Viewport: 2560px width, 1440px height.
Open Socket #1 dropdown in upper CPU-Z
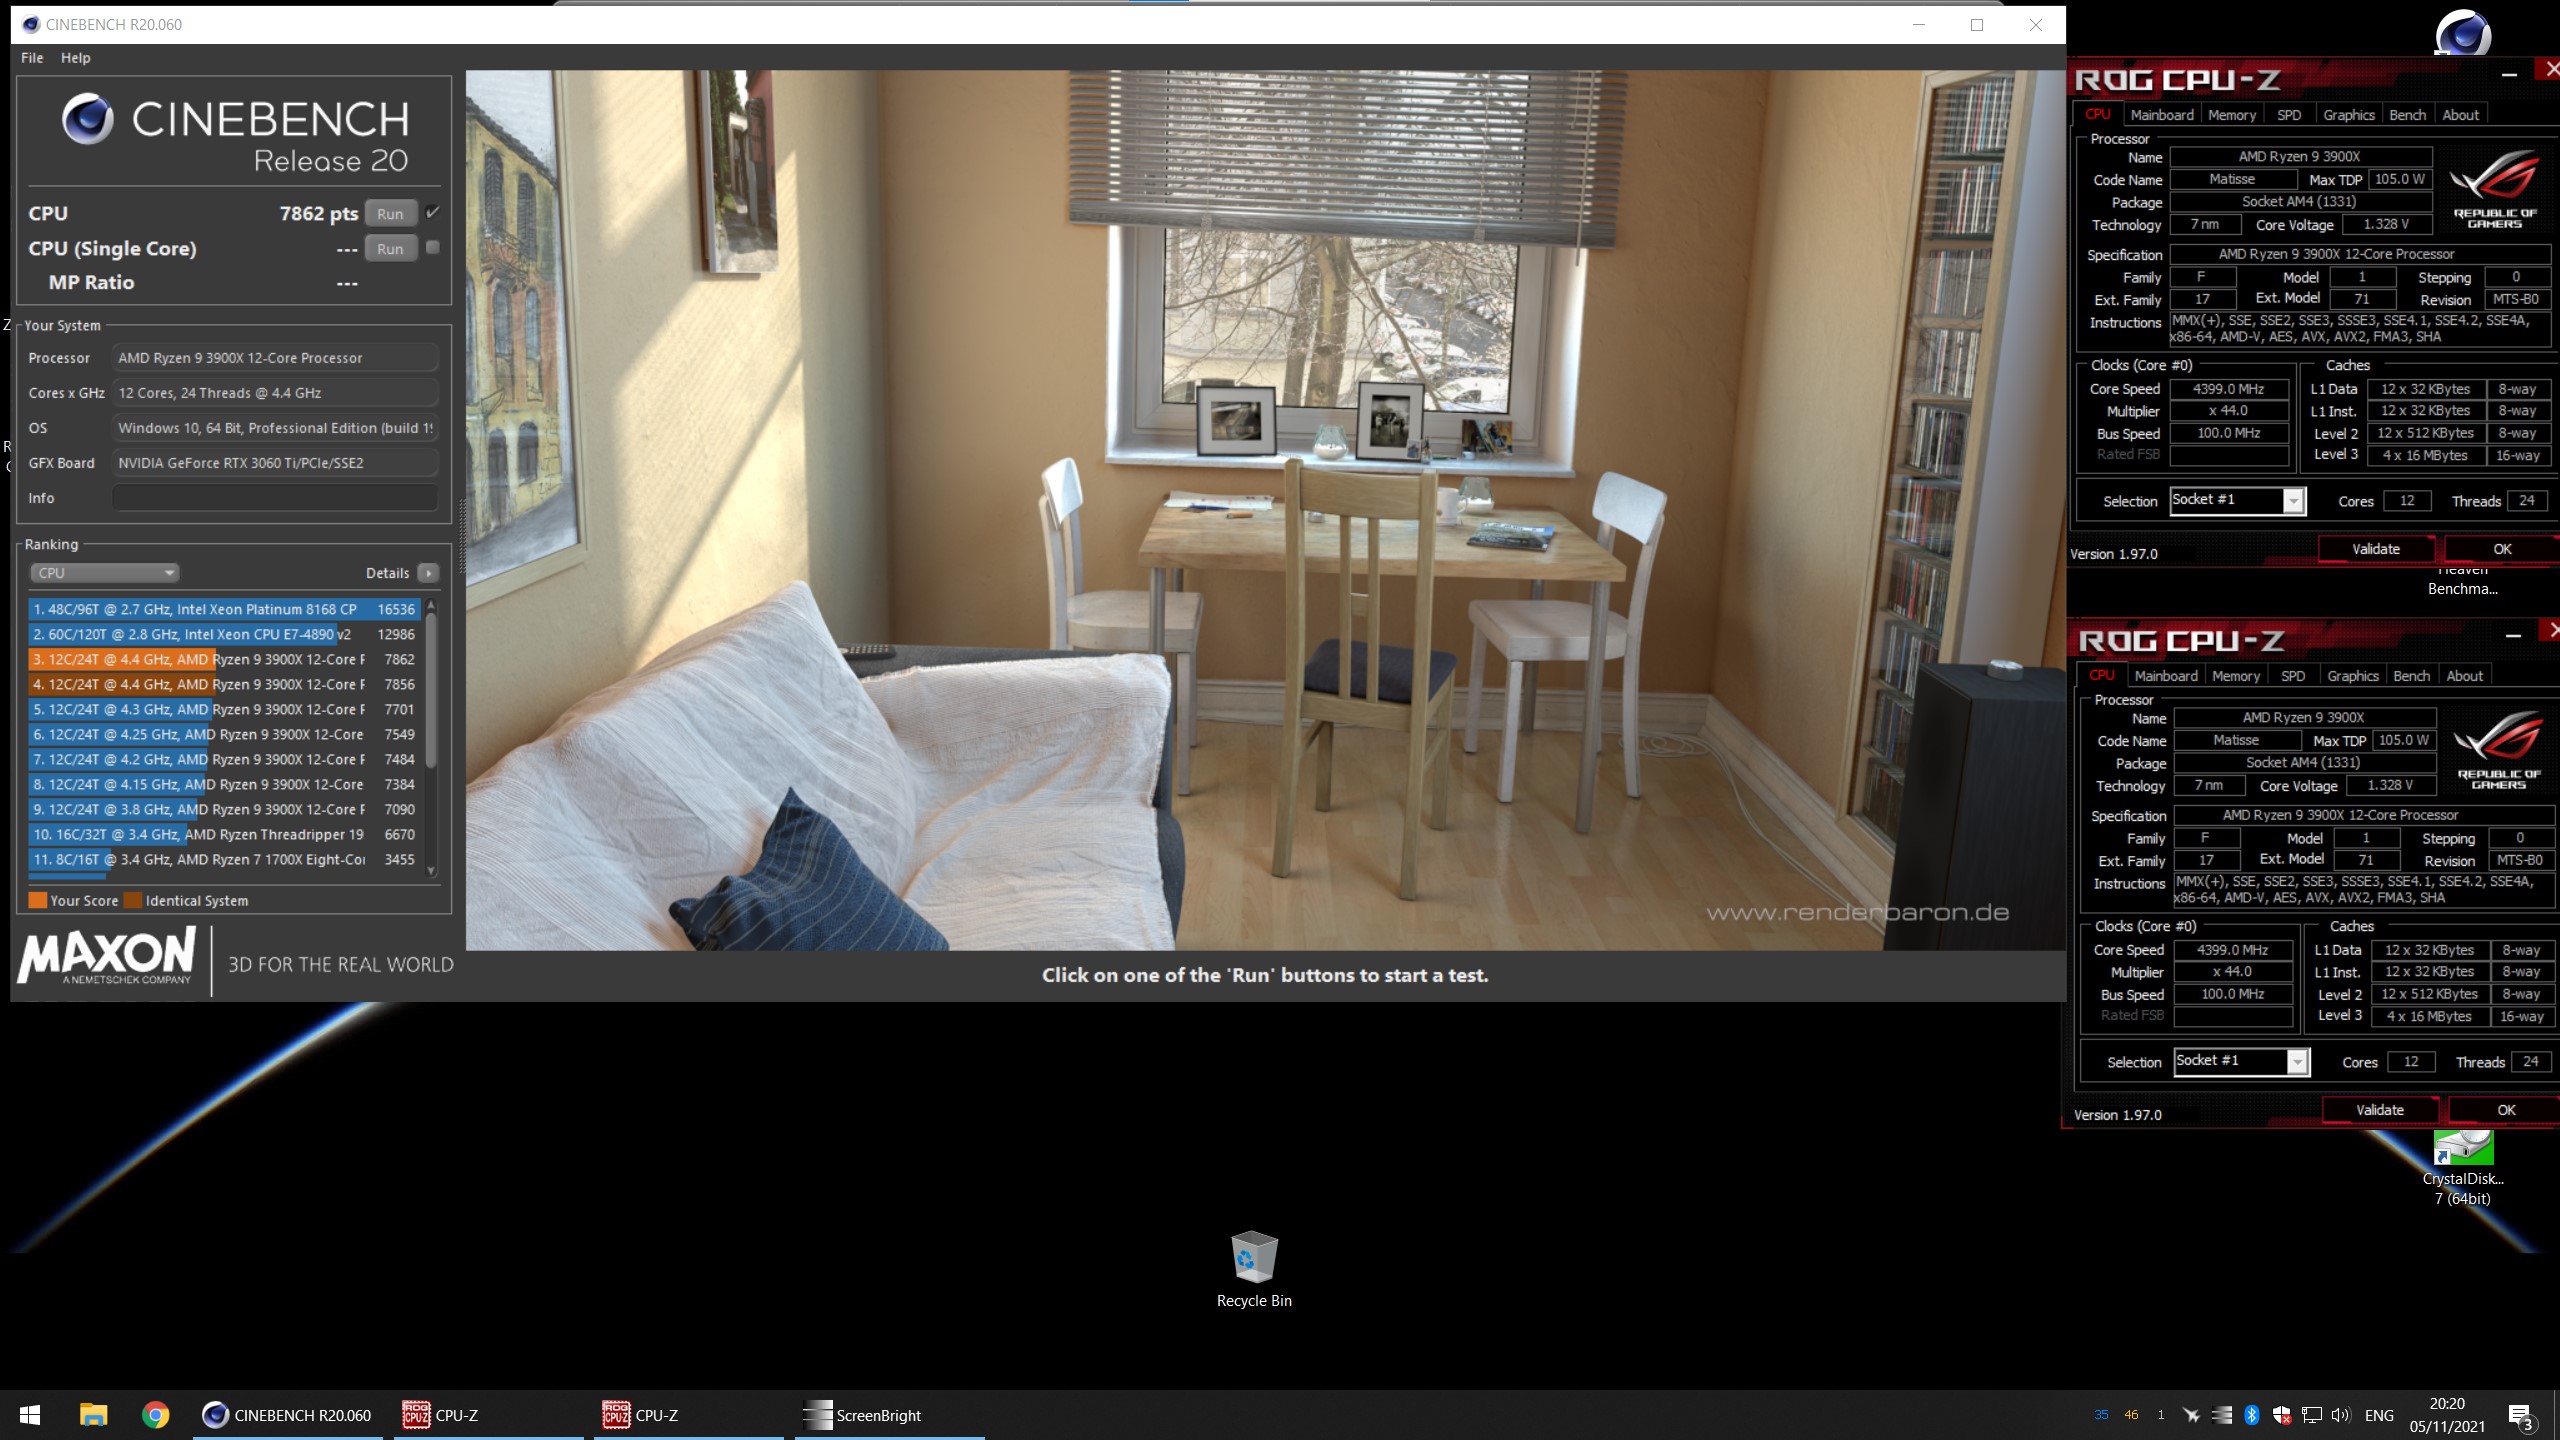[2238, 500]
